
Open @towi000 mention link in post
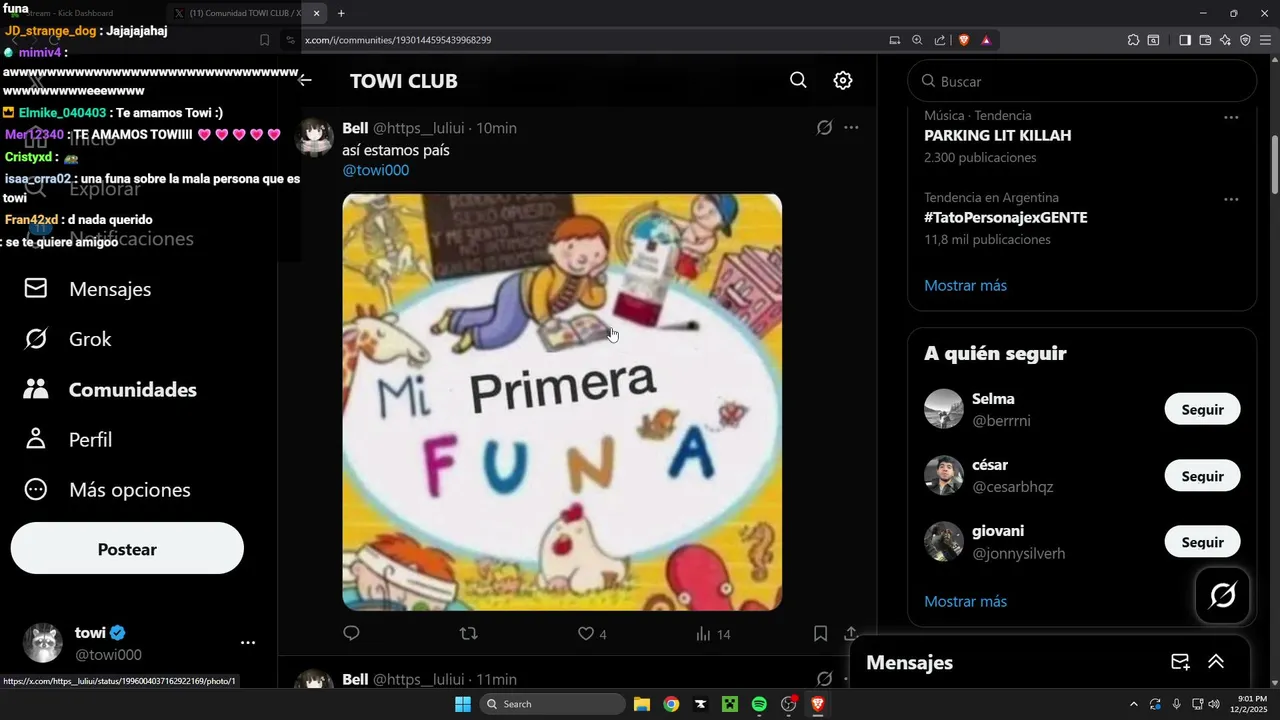(x=376, y=170)
